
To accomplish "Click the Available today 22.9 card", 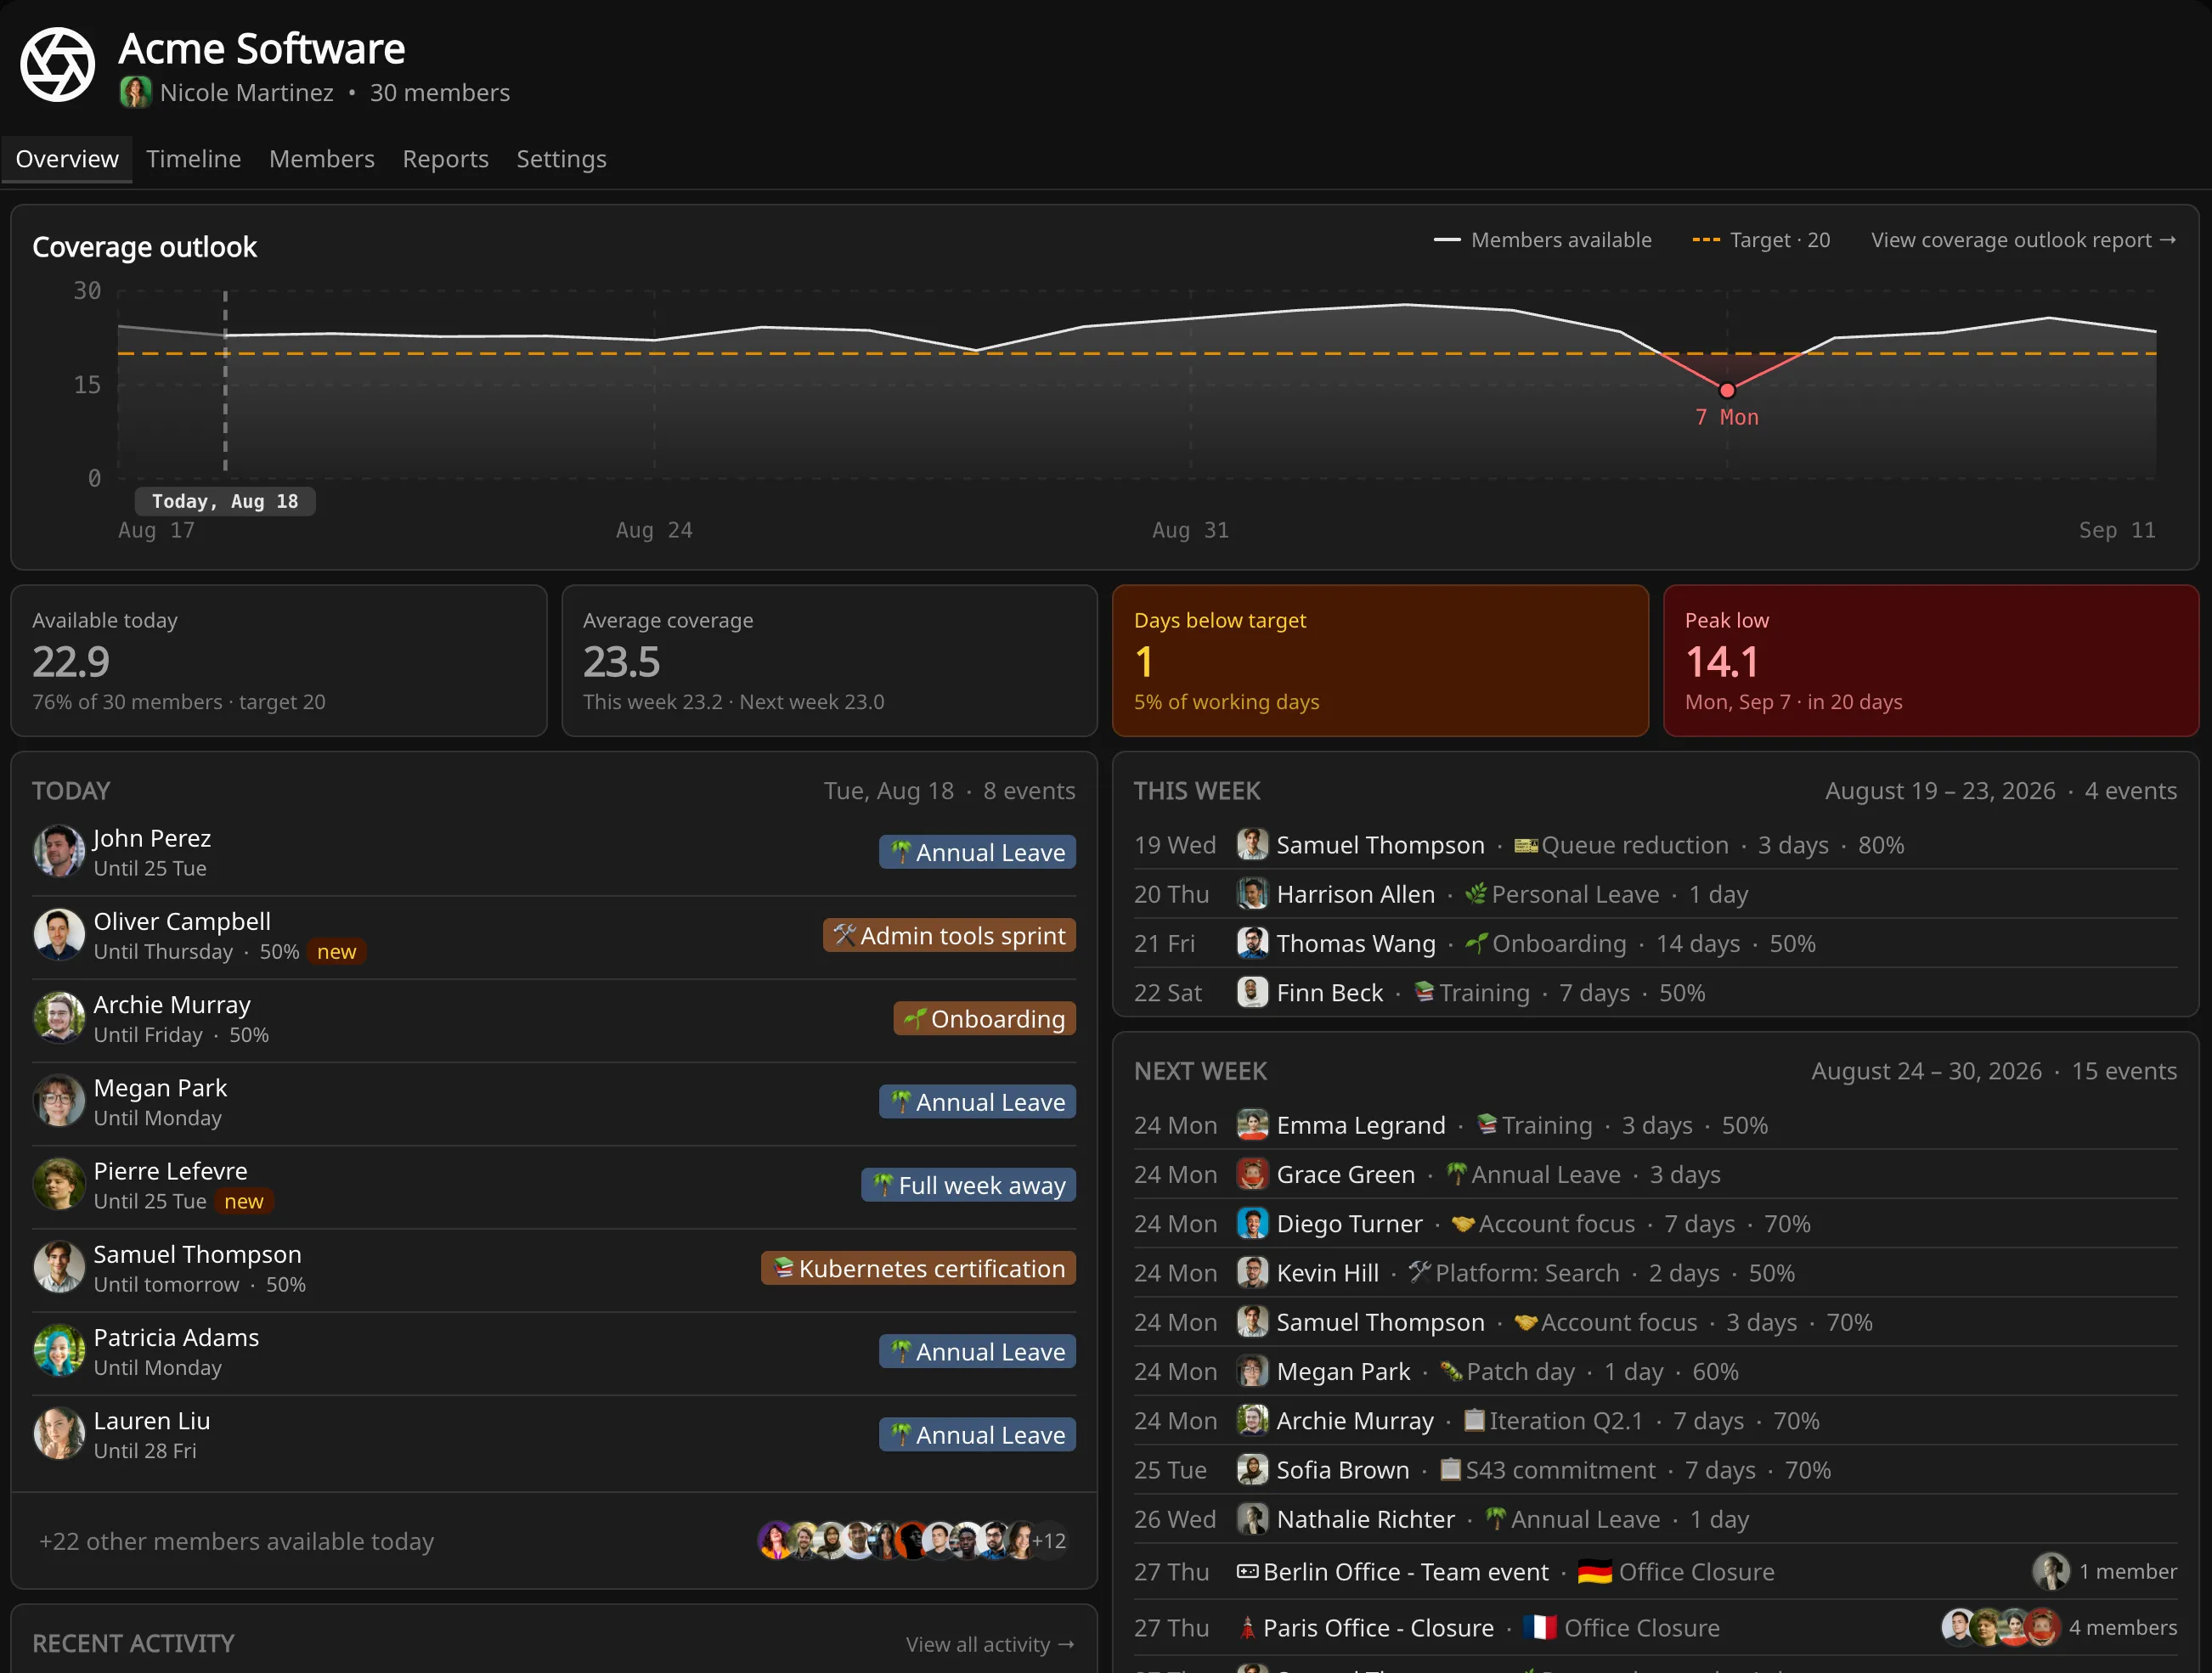I will (x=279, y=661).
